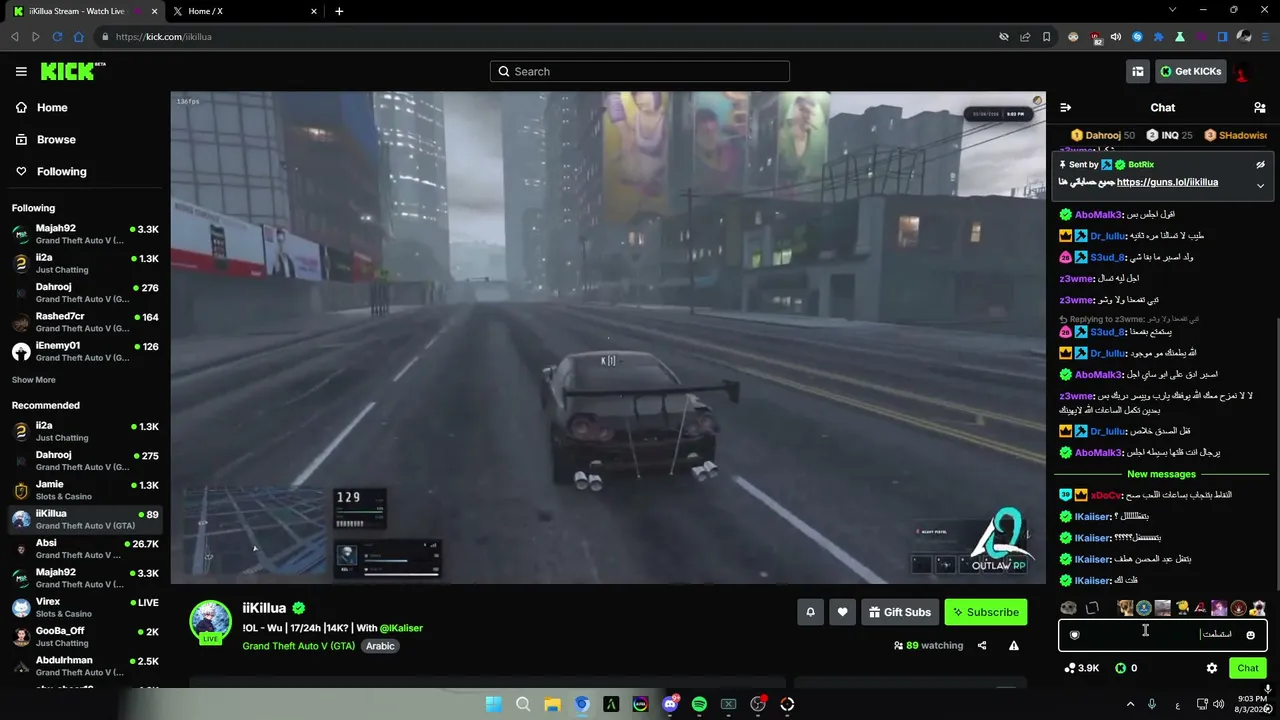Open the chat users list icon
This screenshot has height=720, width=1280.
pyautogui.click(x=1259, y=108)
